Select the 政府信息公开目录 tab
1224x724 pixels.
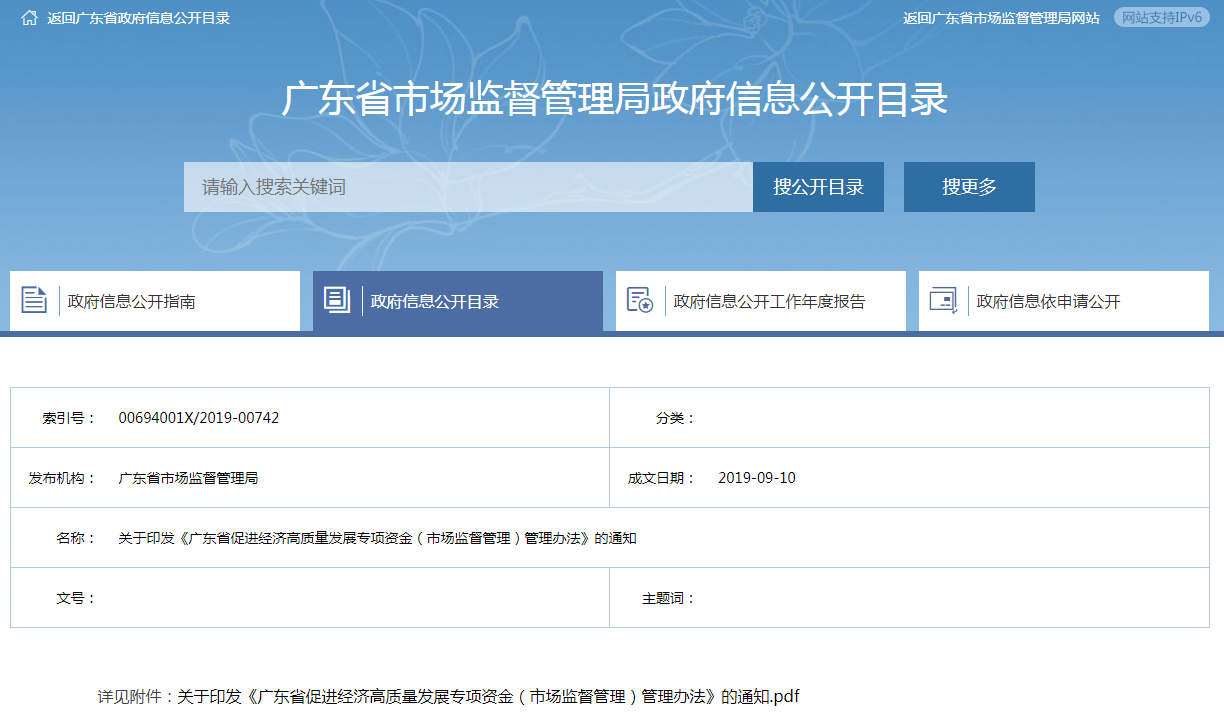(x=434, y=301)
